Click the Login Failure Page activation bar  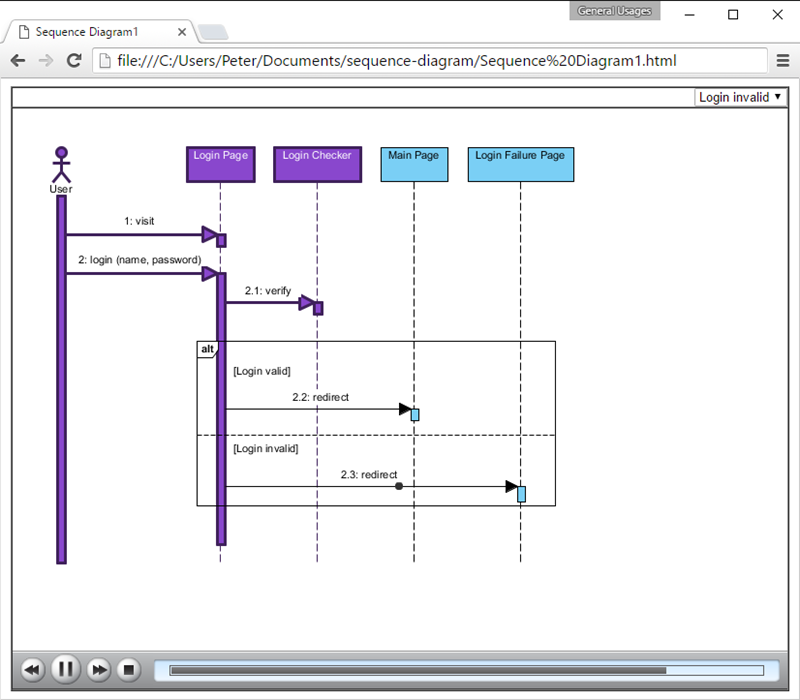point(521,494)
